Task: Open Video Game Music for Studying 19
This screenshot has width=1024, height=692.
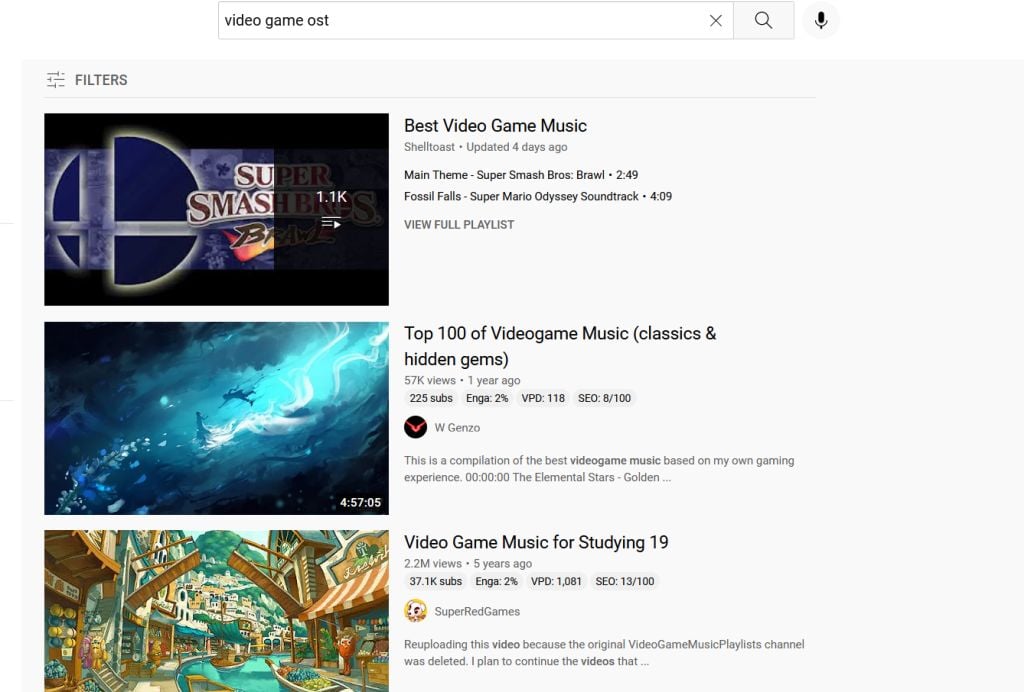Action: click(536, 543)
